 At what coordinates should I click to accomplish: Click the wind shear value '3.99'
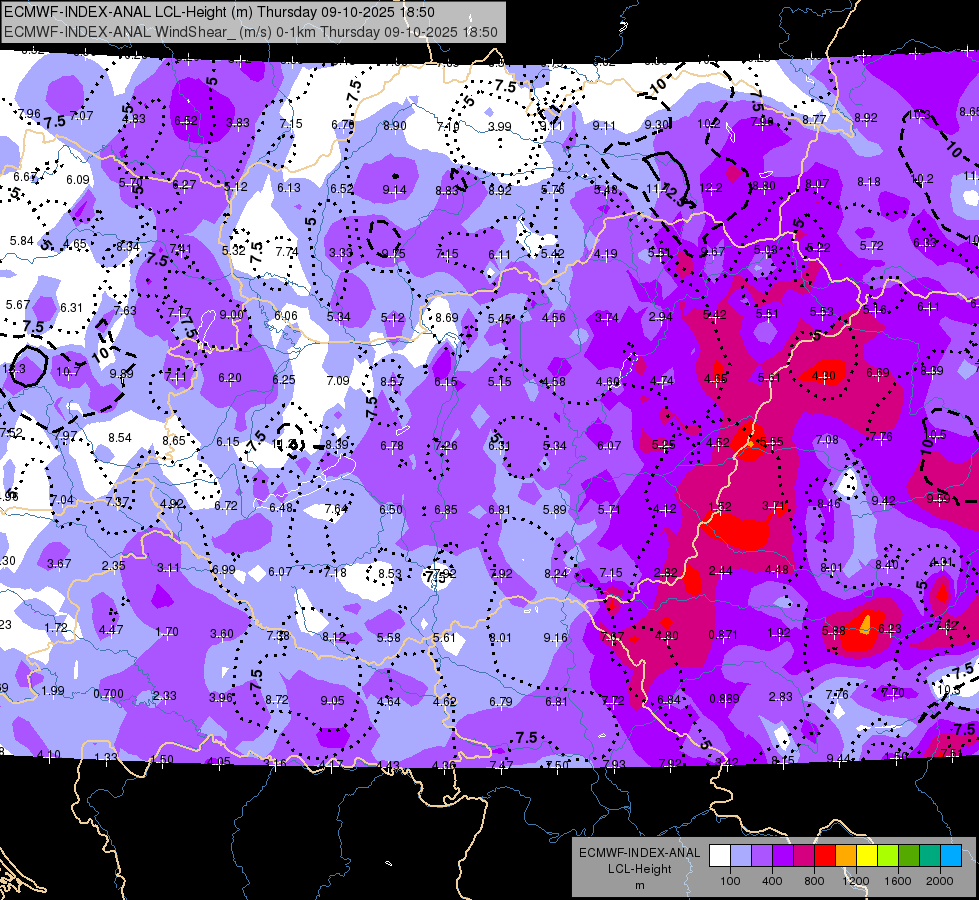click(499, 127)
